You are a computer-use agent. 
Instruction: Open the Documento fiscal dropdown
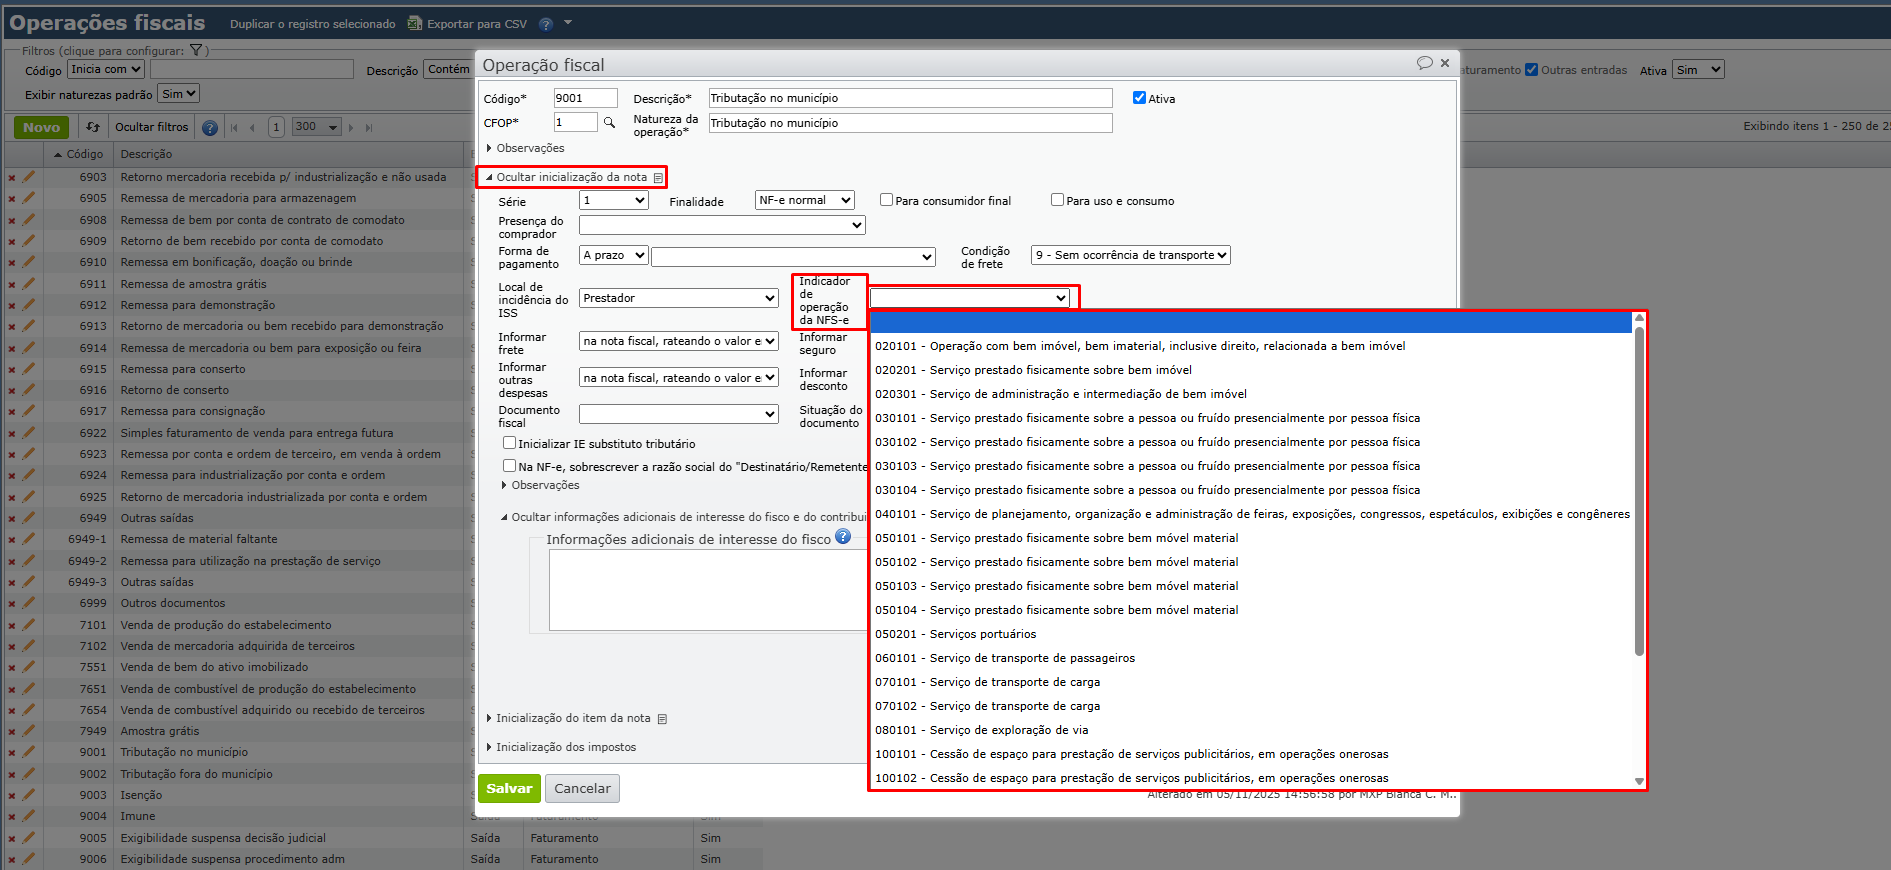point(679,414)
